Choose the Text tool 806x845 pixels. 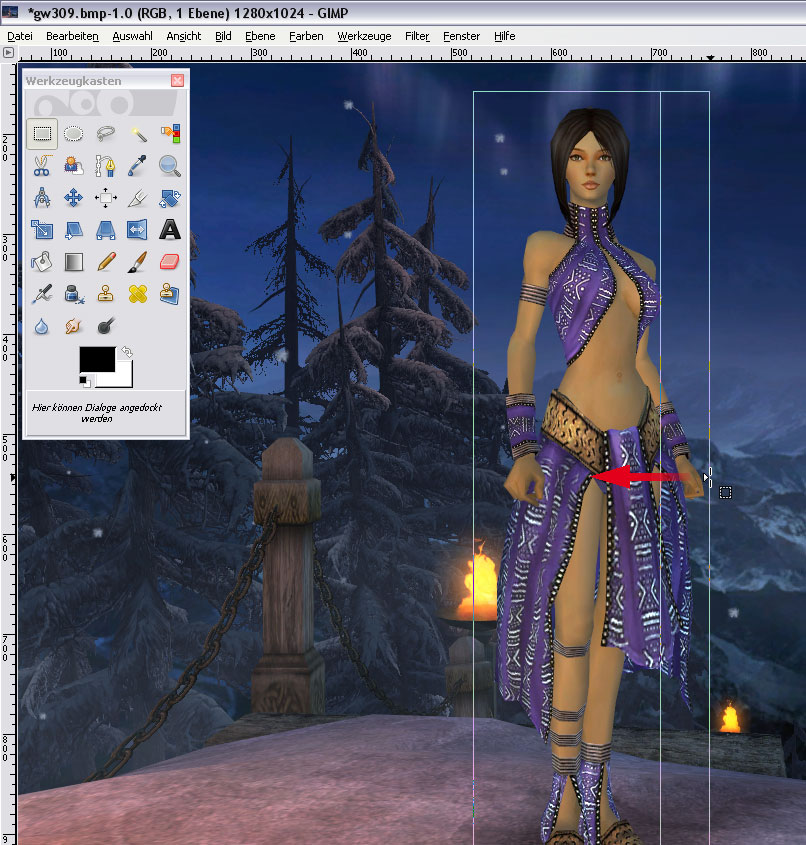[x=170, y=229]
